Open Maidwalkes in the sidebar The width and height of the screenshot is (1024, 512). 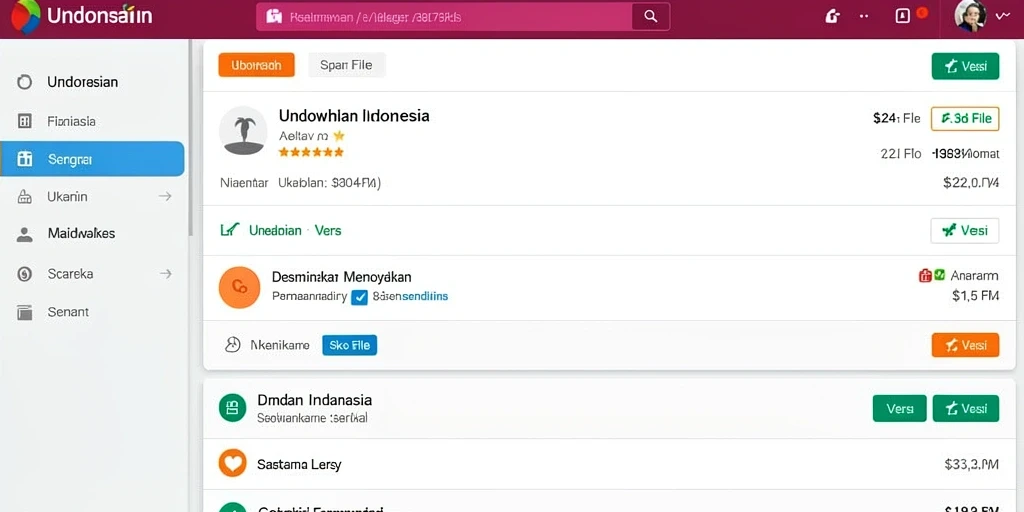tap(81, 233)
